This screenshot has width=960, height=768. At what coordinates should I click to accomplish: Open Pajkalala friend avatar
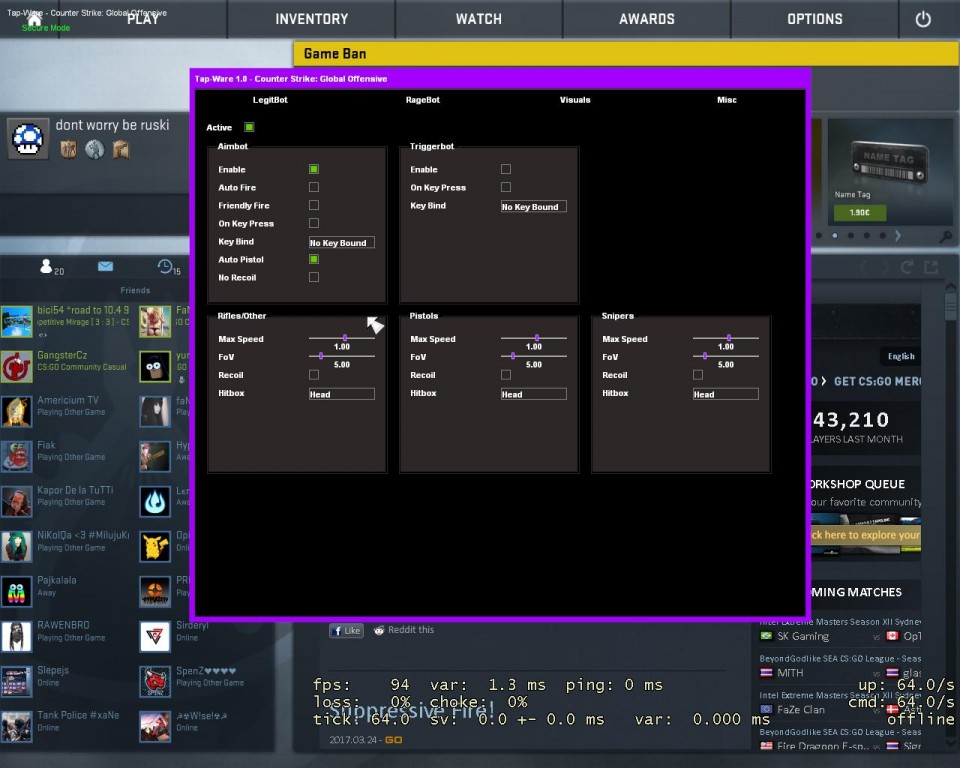[x=17, y=592]
